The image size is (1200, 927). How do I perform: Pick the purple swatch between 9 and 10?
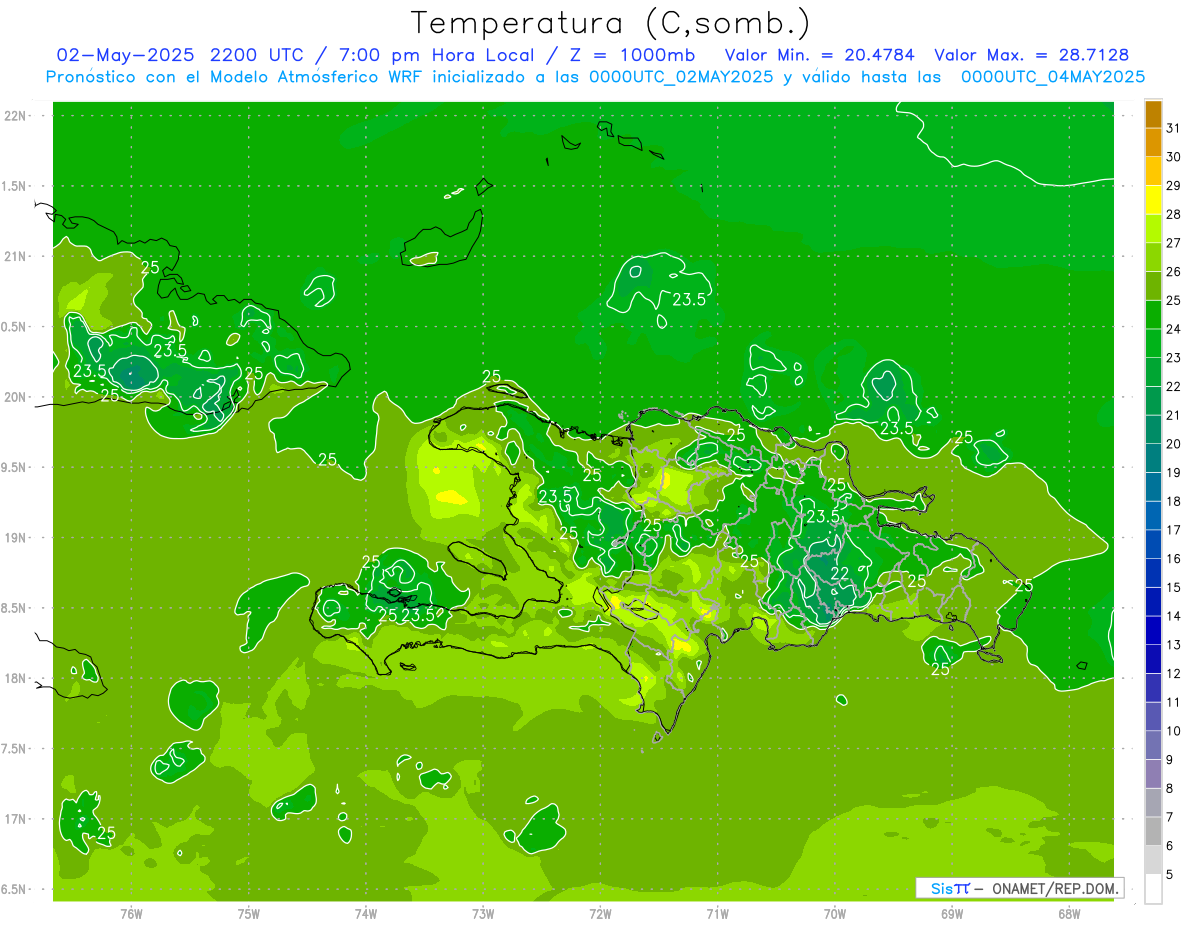tap(1153, 746)
